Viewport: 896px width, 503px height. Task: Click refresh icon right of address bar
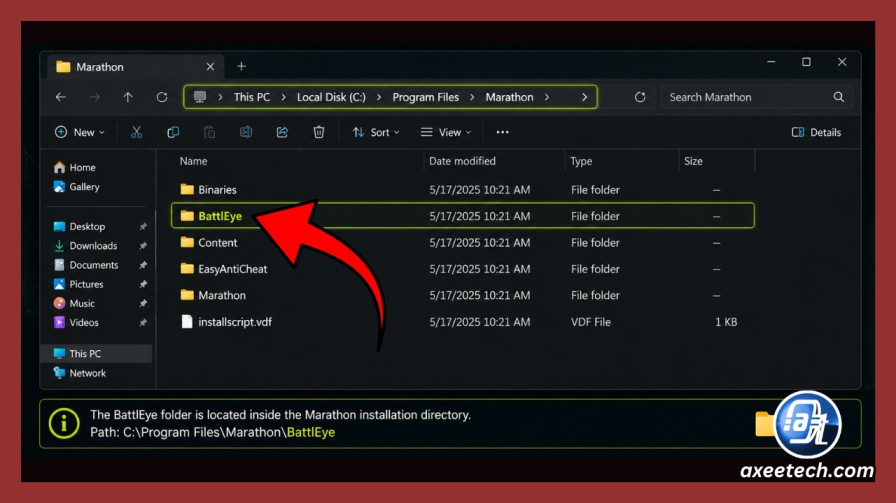point(640,97)
